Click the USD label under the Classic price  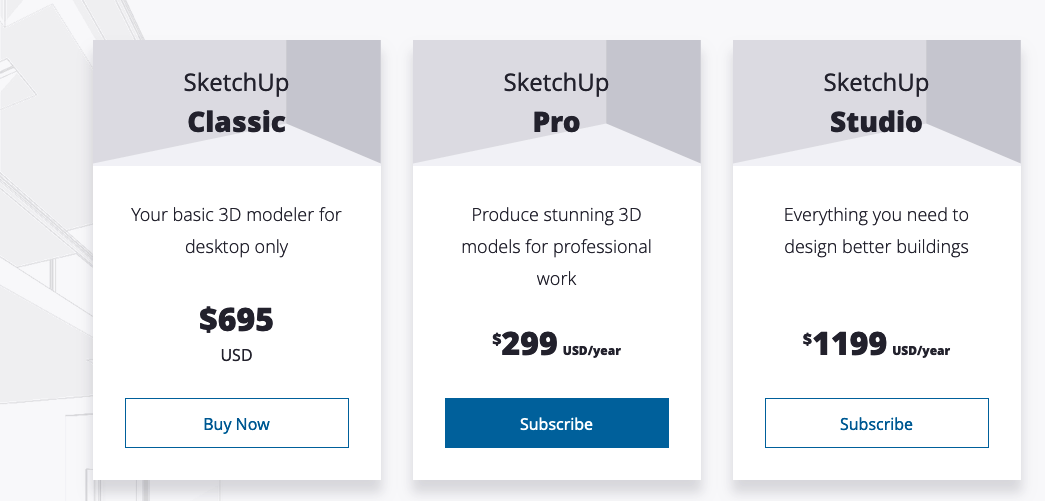tap(237, 355)
